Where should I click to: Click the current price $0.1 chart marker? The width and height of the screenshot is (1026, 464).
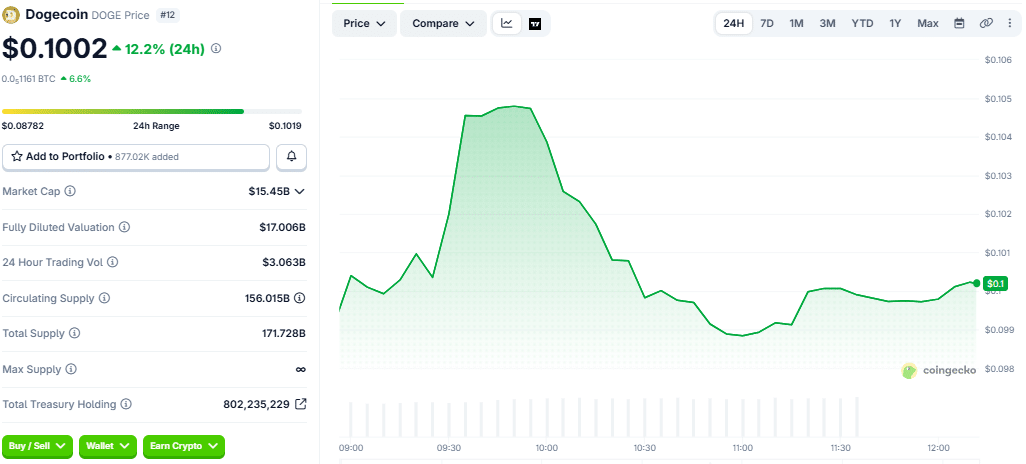click(996, 283)
